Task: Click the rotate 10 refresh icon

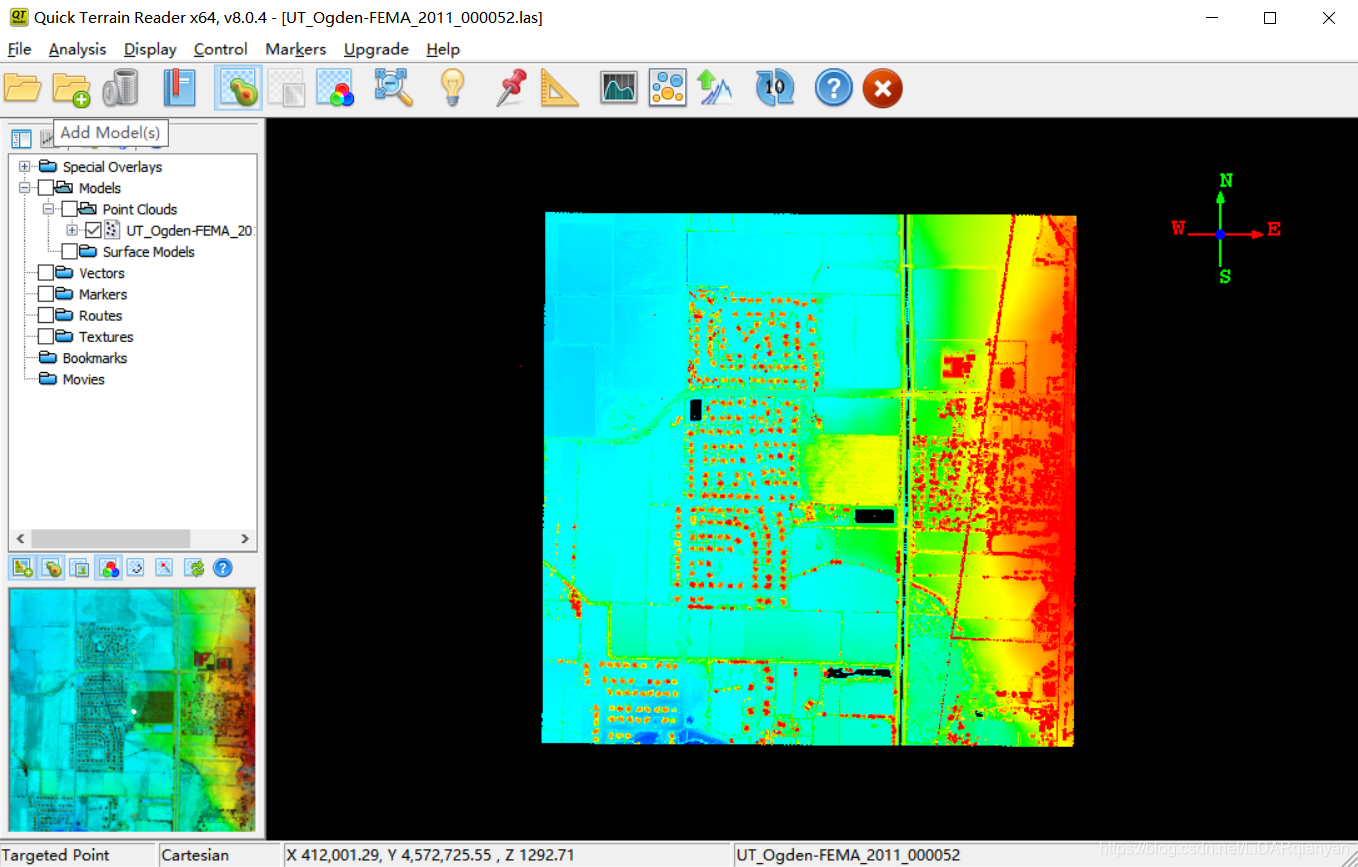Action: tap(774, 88)
